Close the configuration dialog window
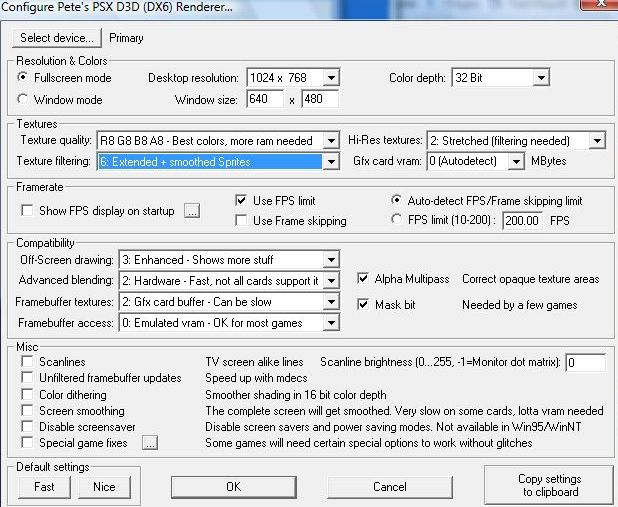 tap(601, 3)
